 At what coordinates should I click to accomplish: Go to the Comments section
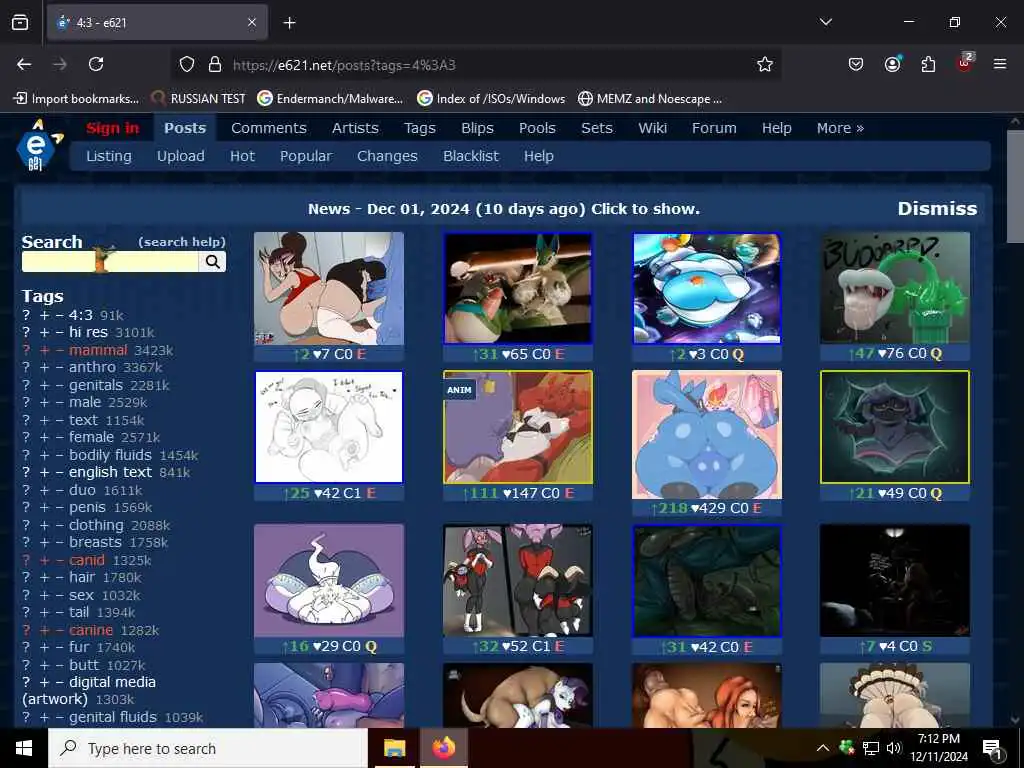click(268, 128)
